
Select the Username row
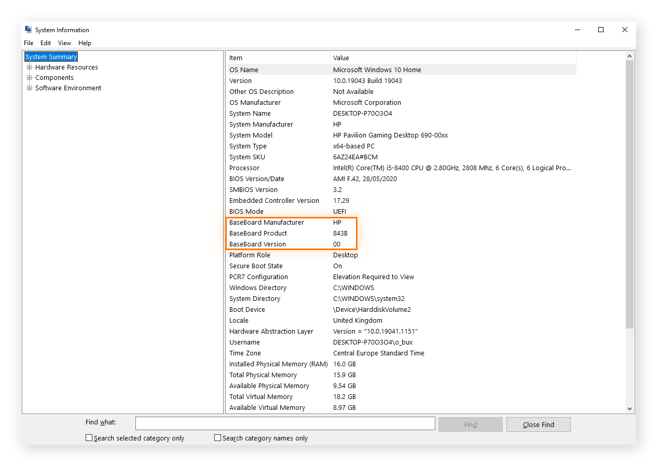coord(402,343)
